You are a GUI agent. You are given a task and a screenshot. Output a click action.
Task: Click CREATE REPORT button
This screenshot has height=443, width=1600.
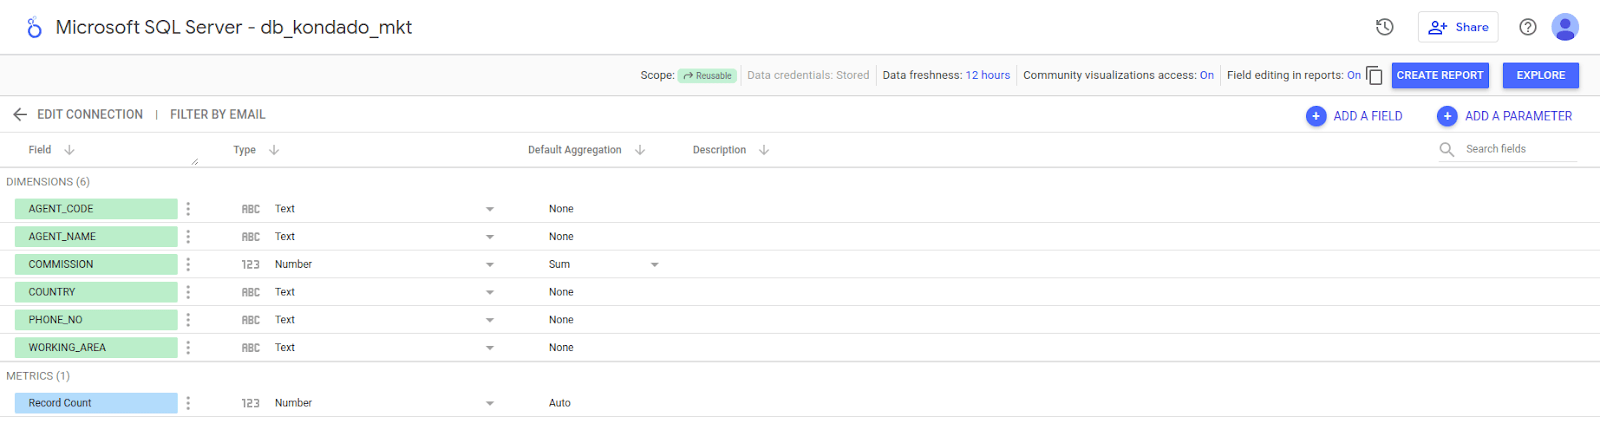click(x=1440, y=75)
